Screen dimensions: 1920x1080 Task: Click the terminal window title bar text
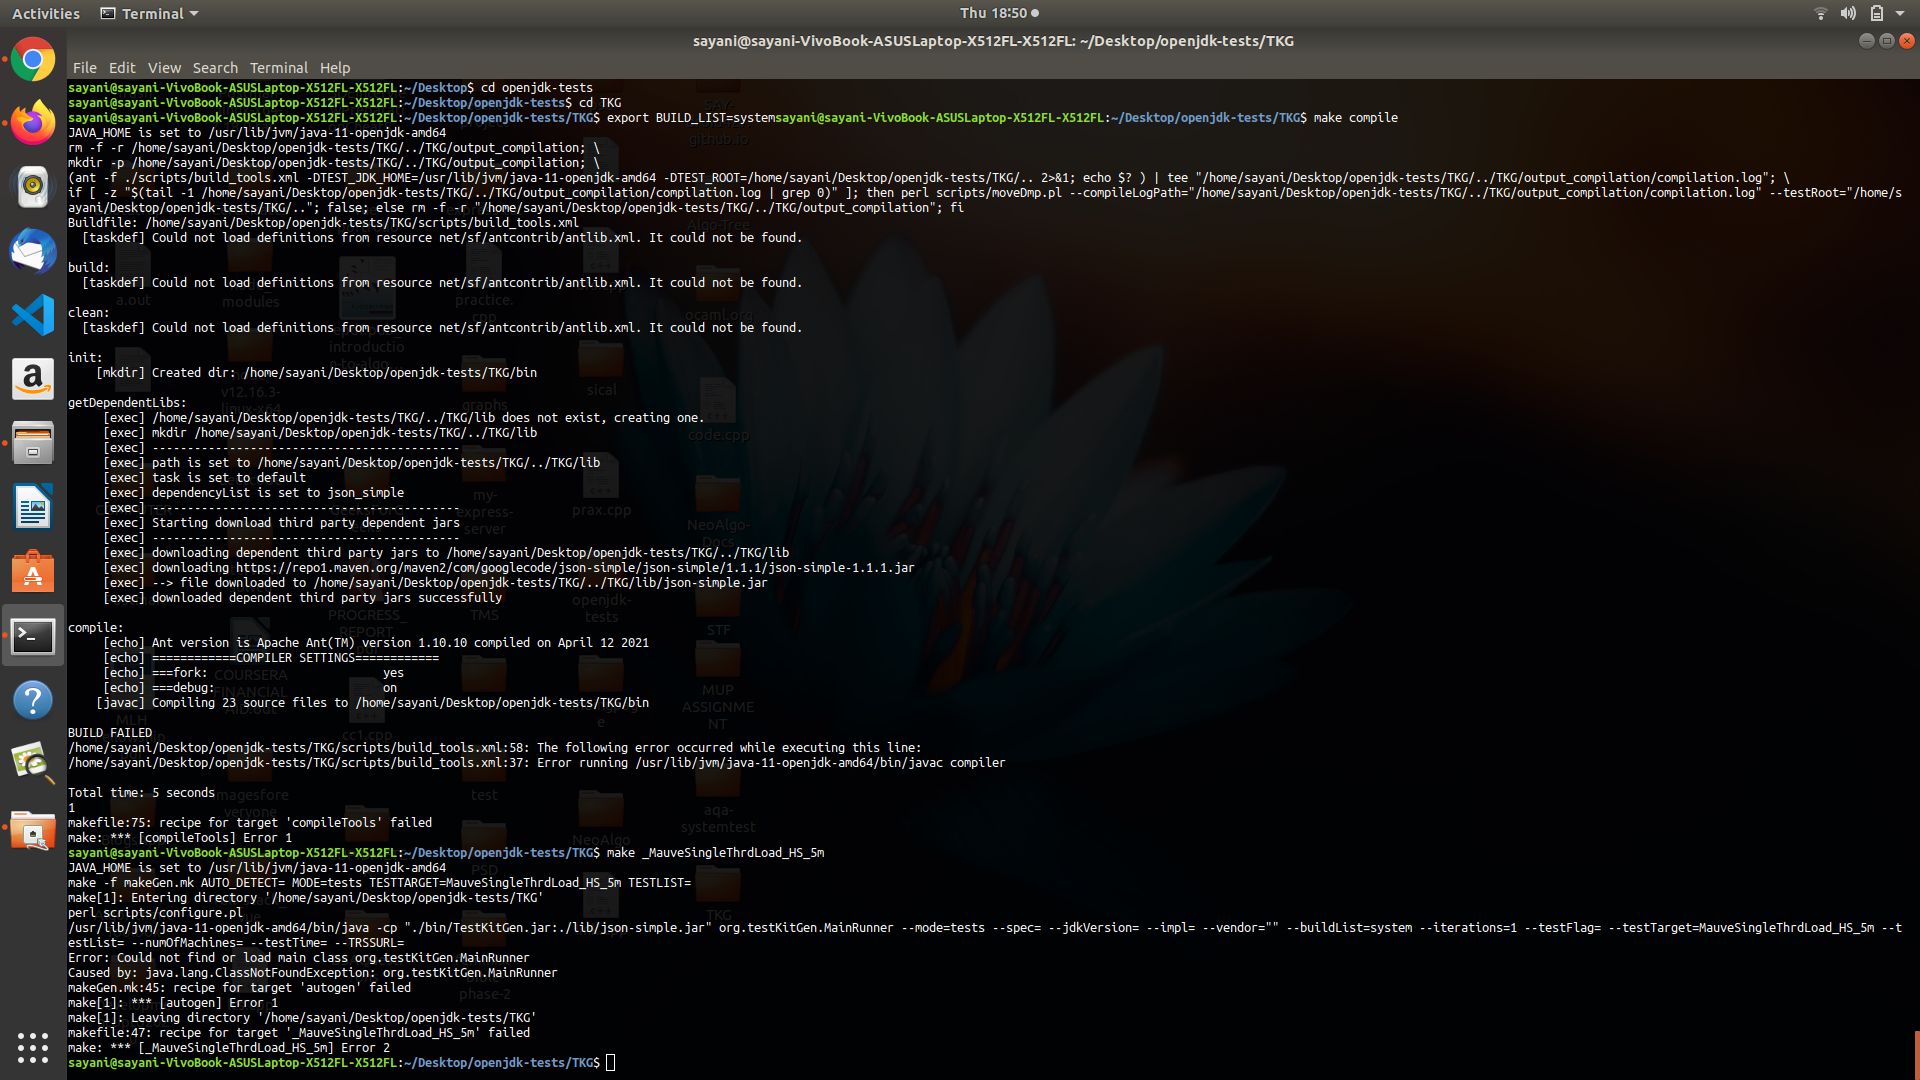[993, 41]
